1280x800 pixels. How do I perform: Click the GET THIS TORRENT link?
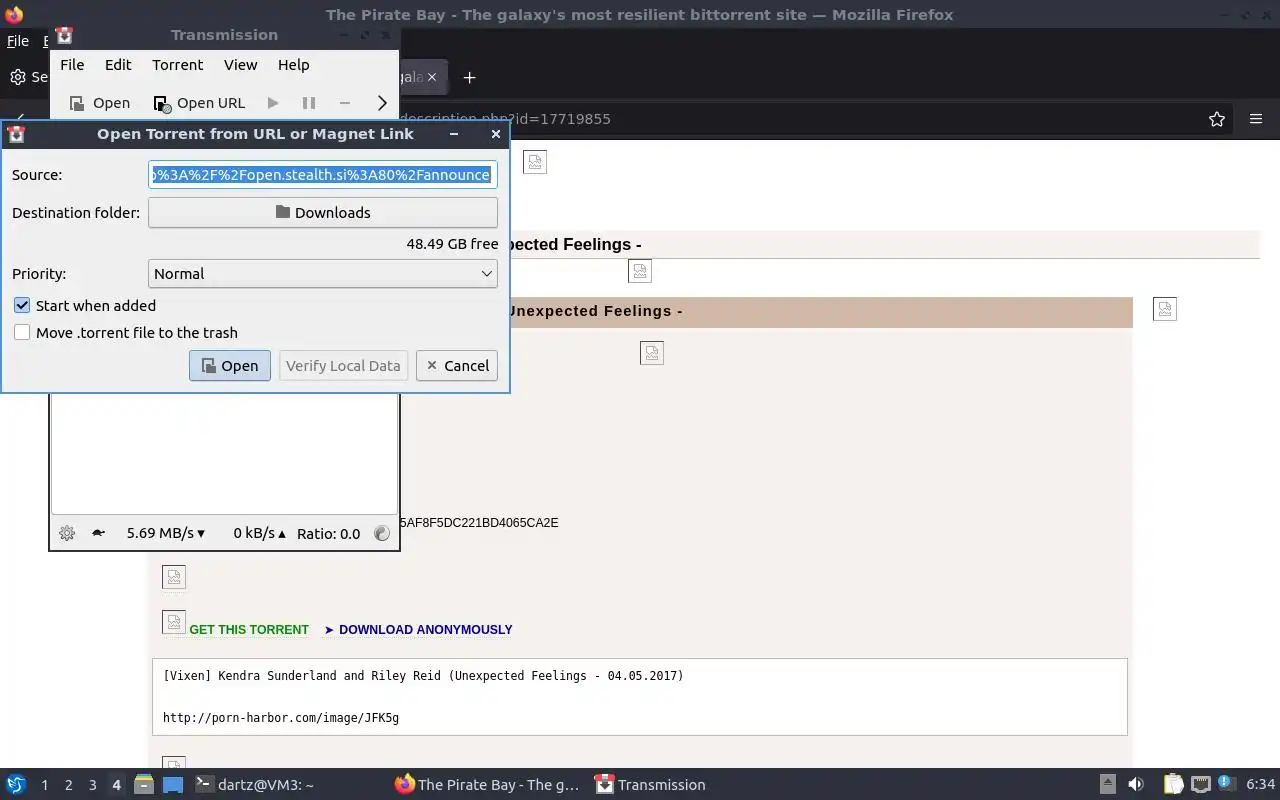click(249, 629)
